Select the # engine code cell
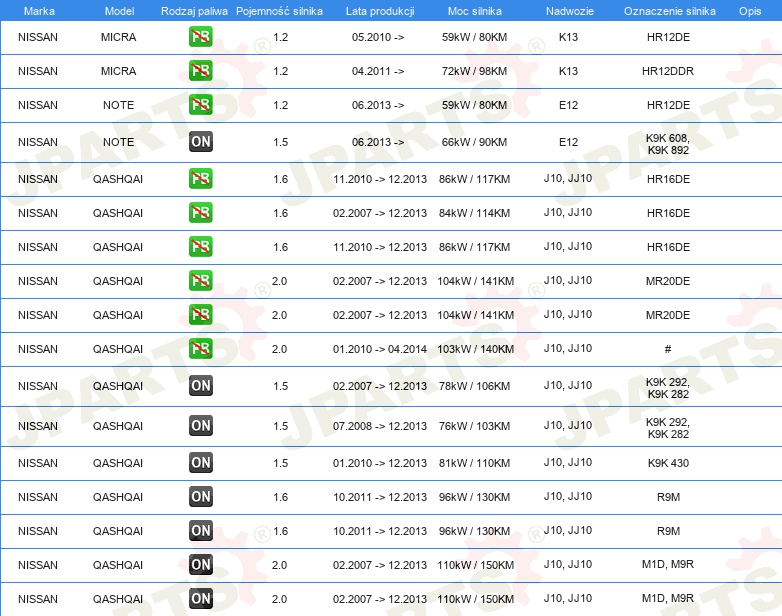 [x=668, y=349]
